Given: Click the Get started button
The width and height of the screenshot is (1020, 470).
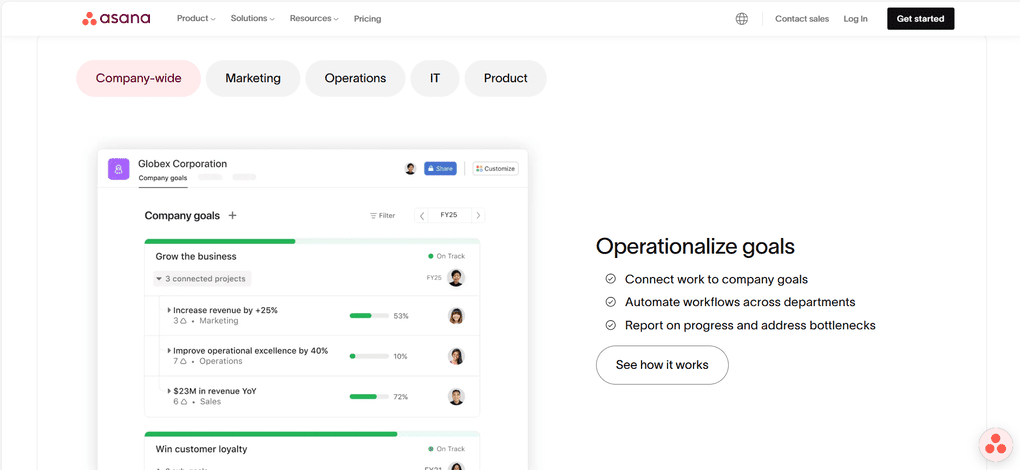Looking at the screenshot, I should (920, 19).
